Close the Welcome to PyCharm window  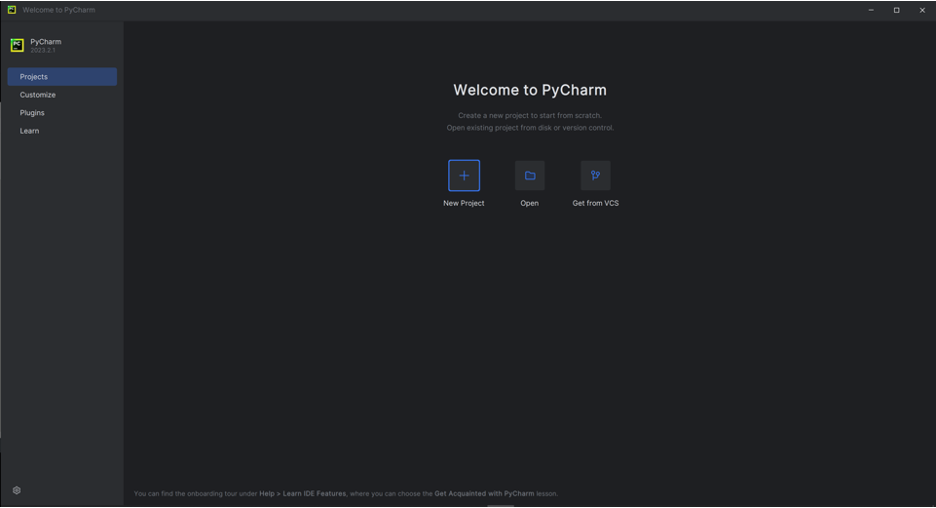click(922, 10)
